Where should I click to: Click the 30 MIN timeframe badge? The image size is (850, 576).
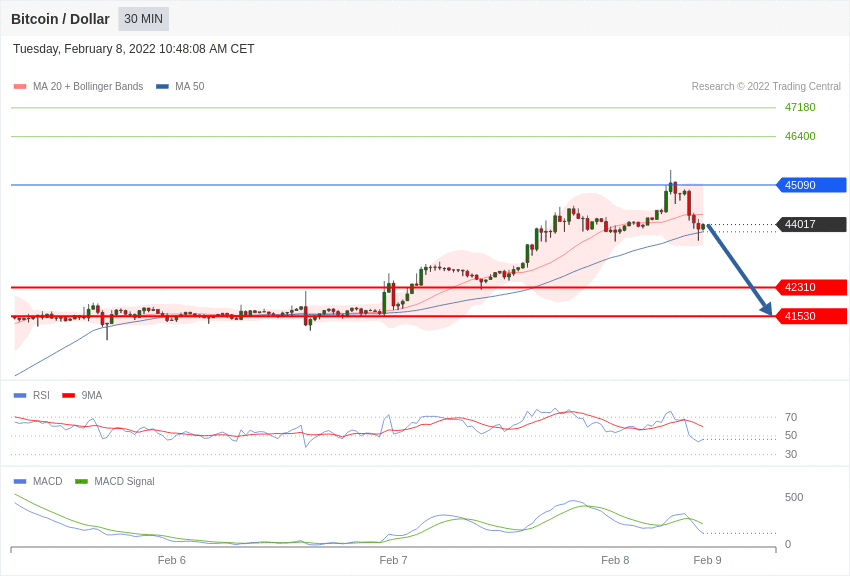[144, 19]
